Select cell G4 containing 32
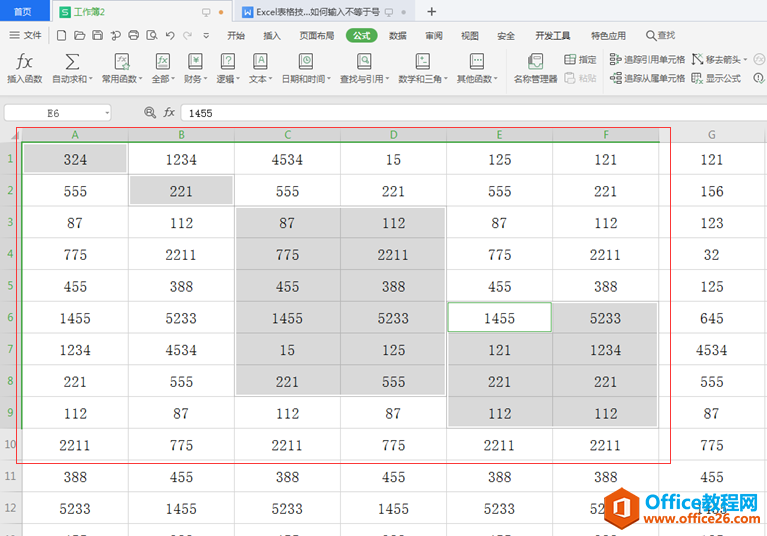This screenshot has width=767, height=536. [x=712, y=254]
